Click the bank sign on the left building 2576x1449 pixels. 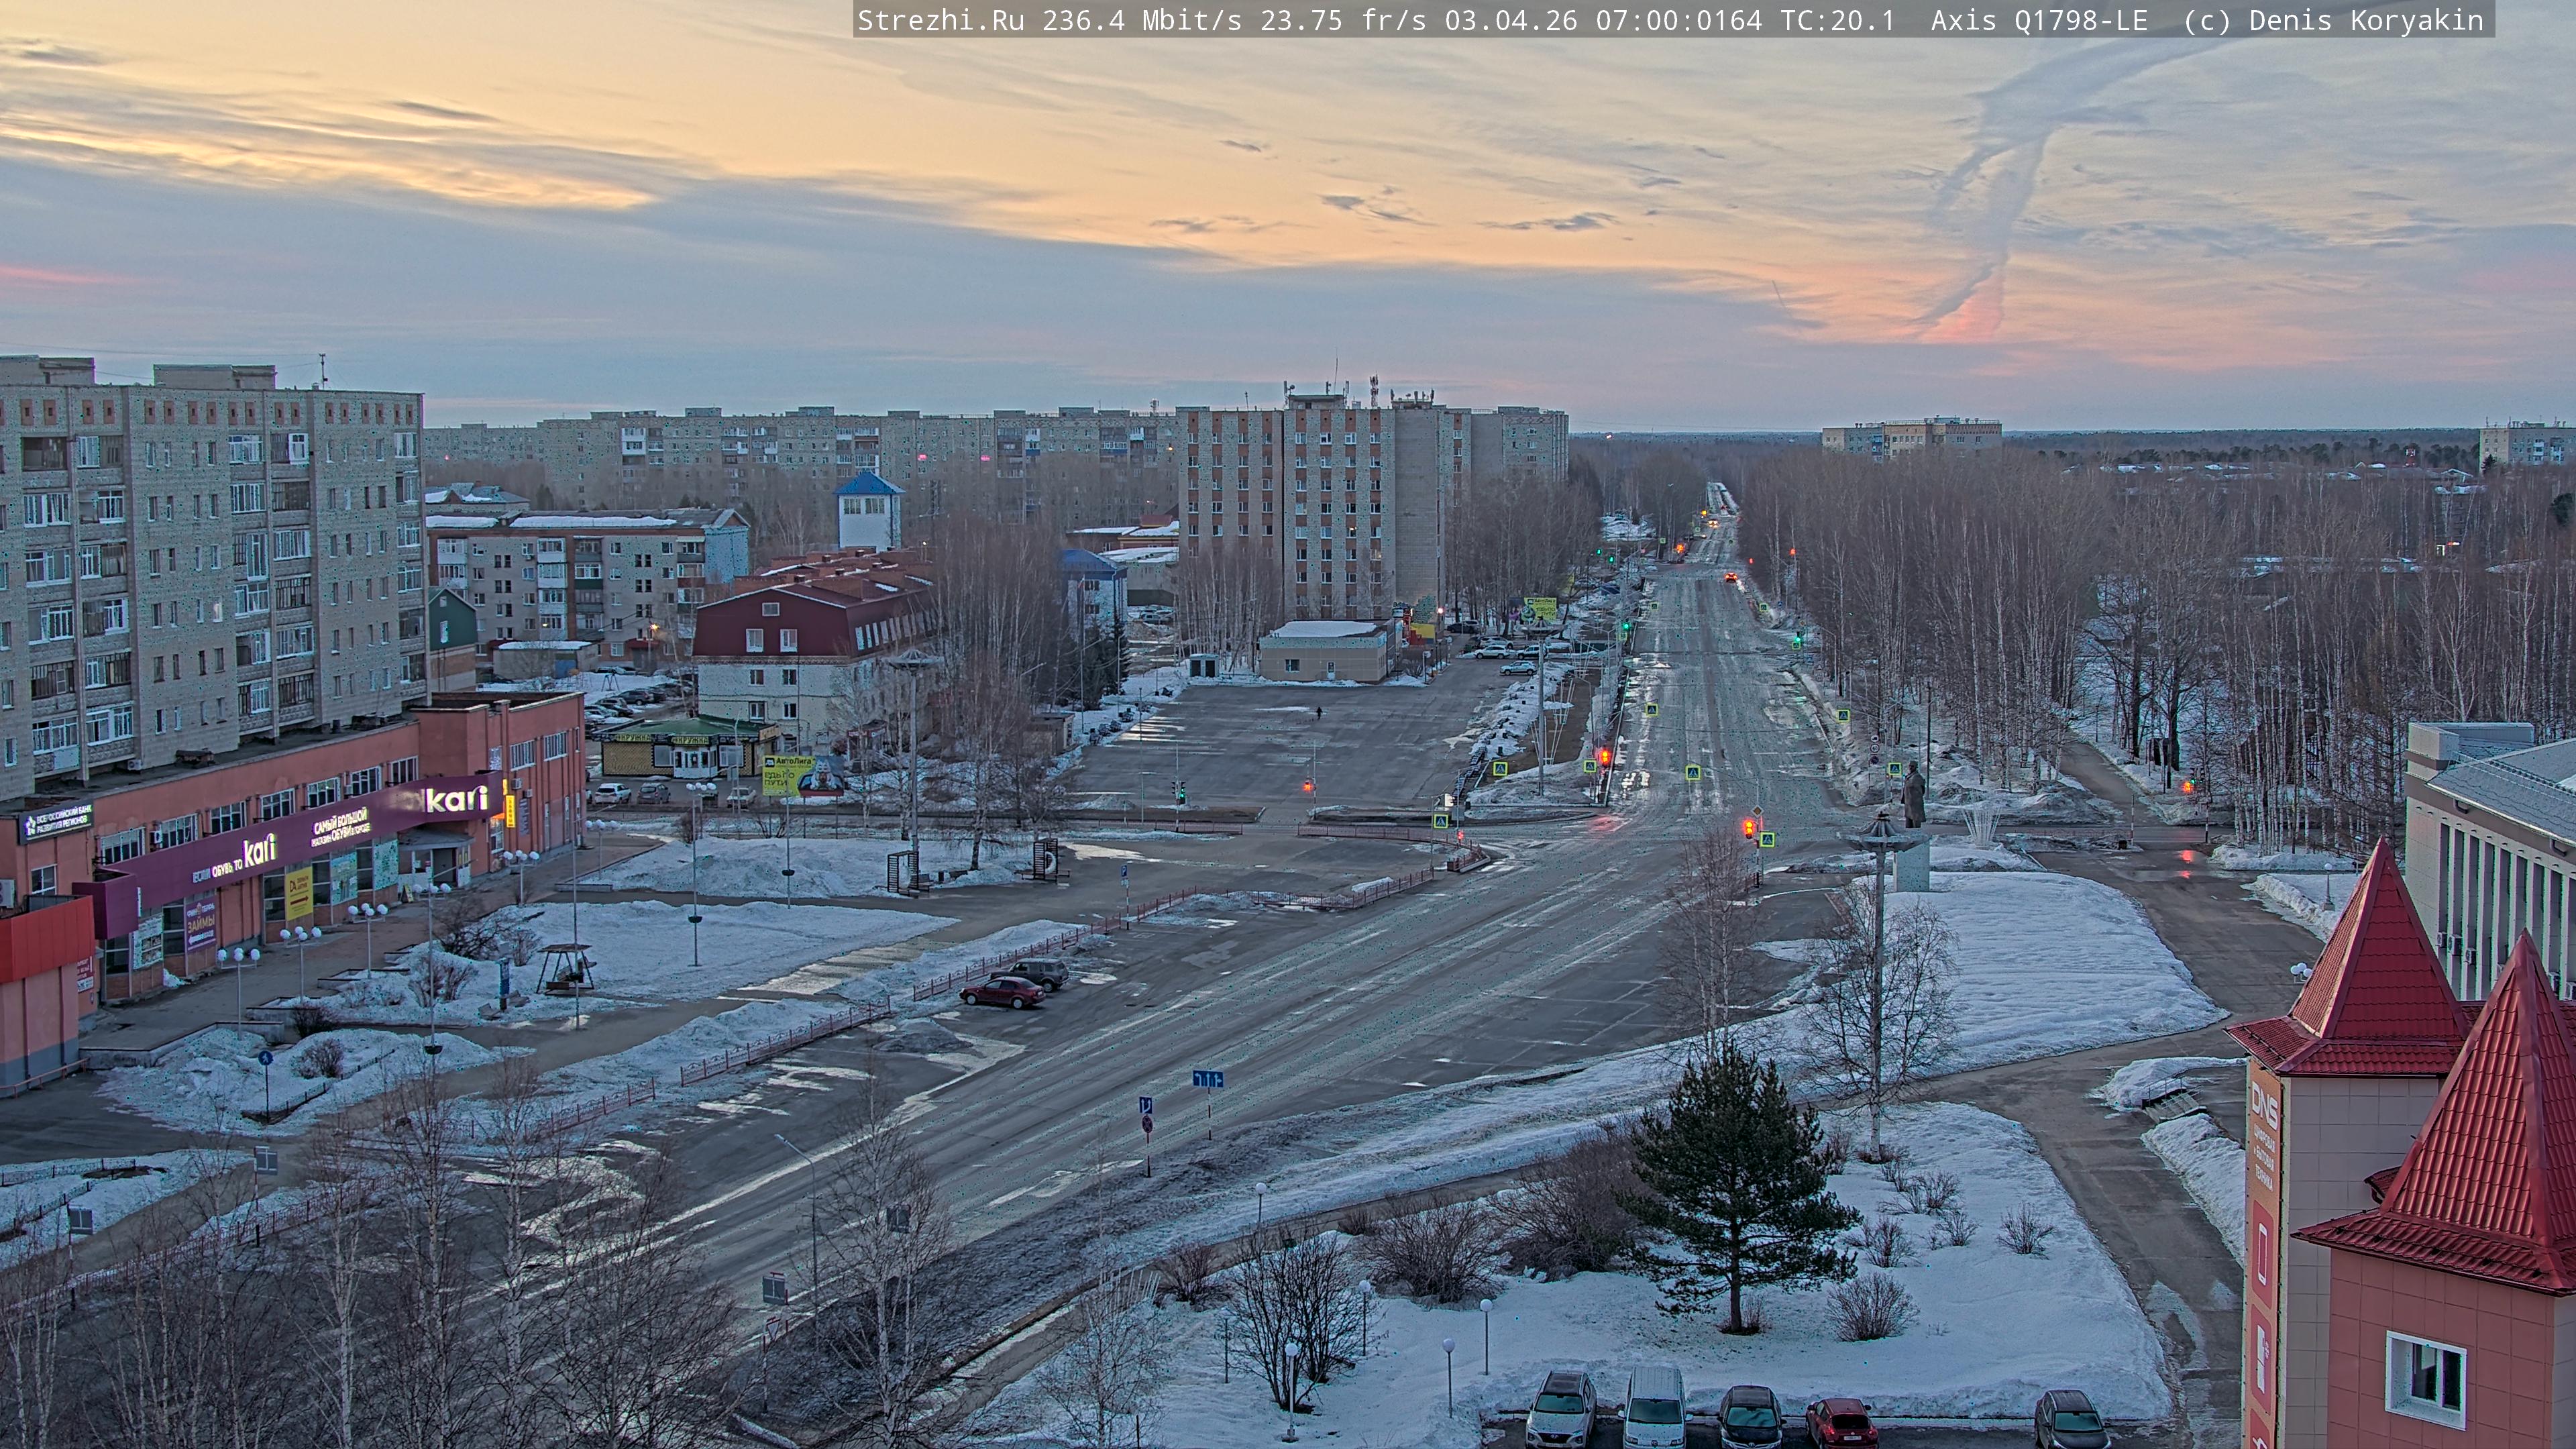pos(58,822)
